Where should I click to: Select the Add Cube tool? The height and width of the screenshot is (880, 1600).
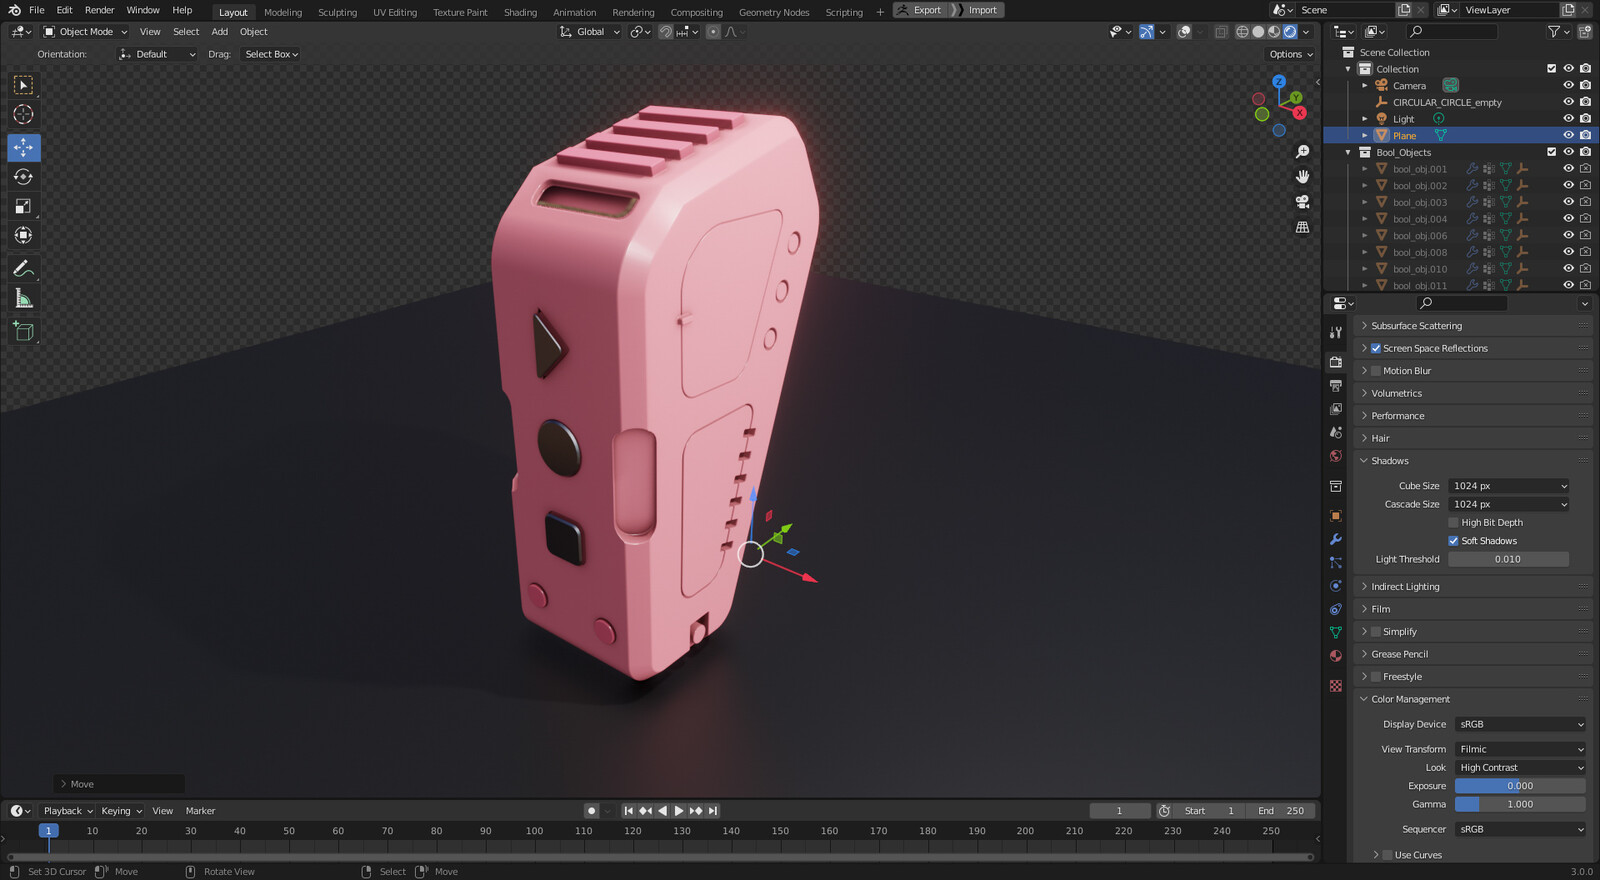(24, 331)
